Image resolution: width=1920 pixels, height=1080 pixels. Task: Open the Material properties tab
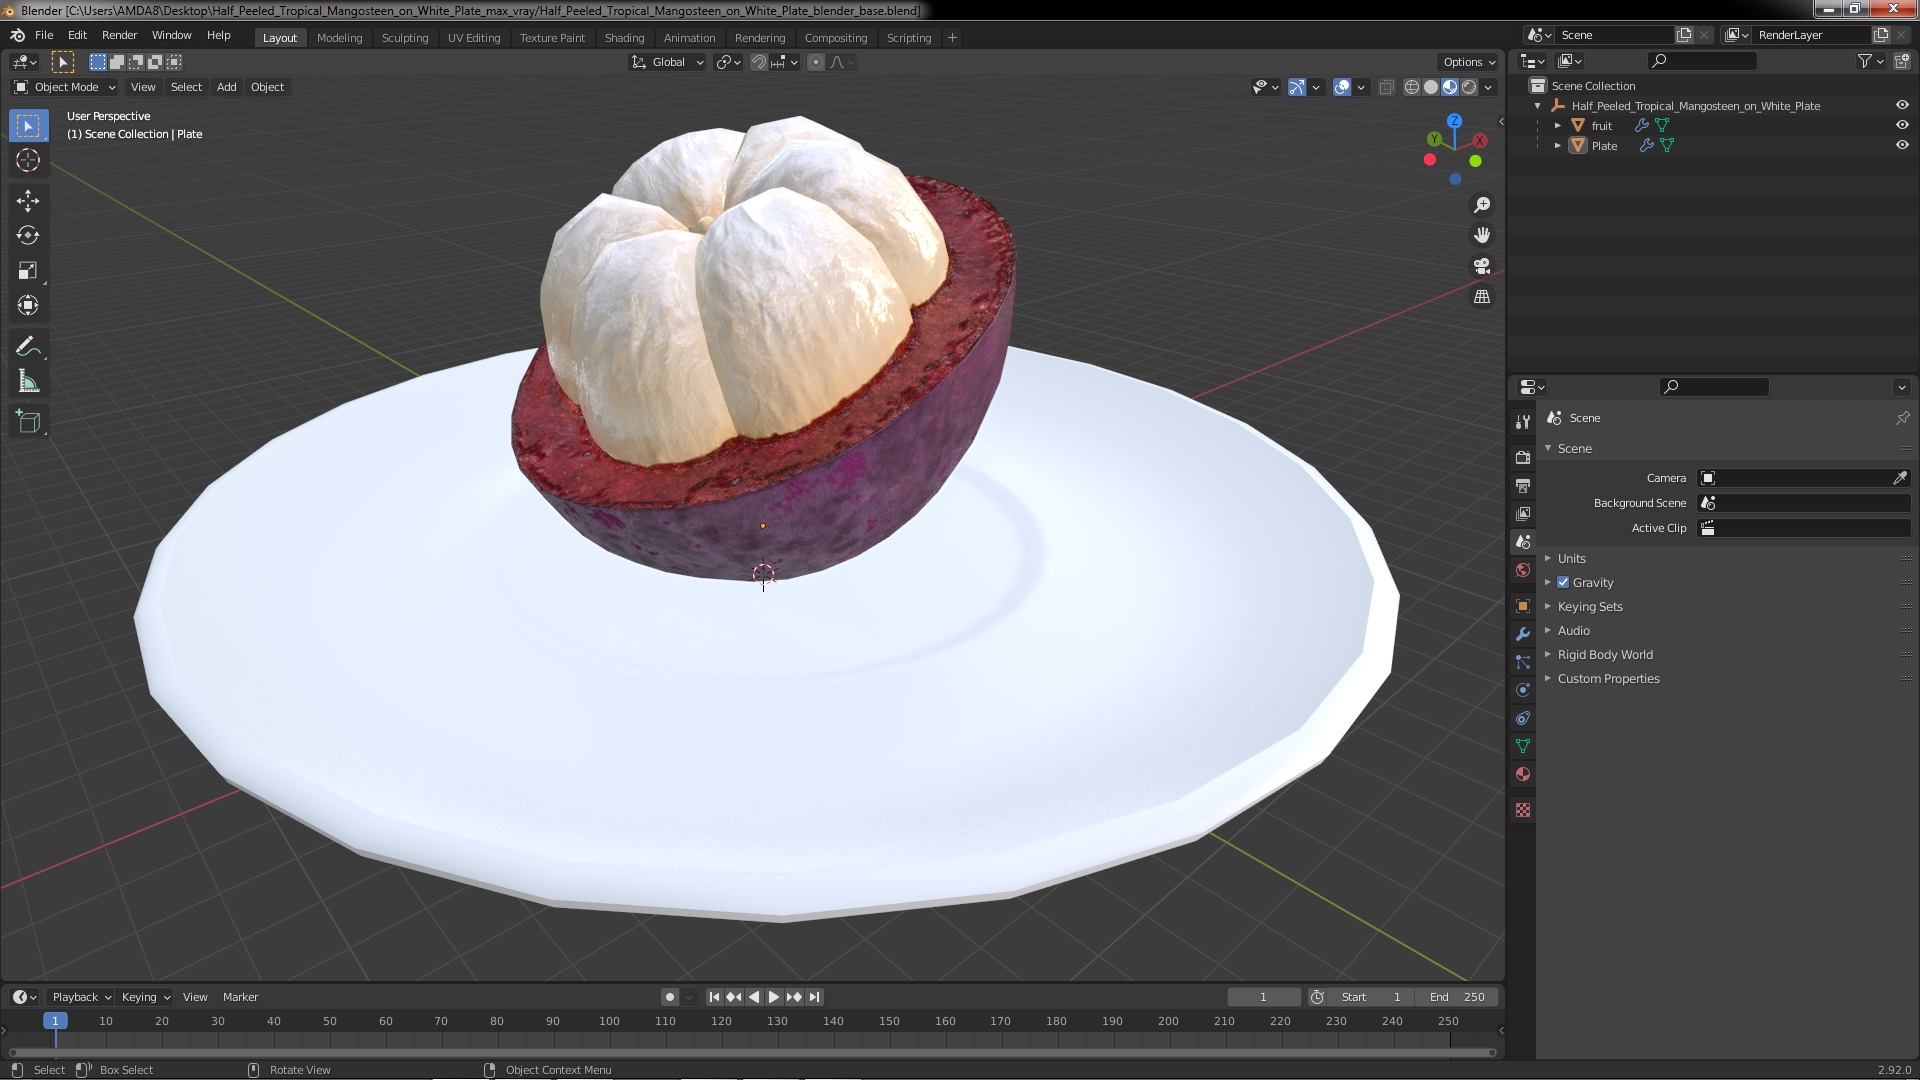(1523, 774)
